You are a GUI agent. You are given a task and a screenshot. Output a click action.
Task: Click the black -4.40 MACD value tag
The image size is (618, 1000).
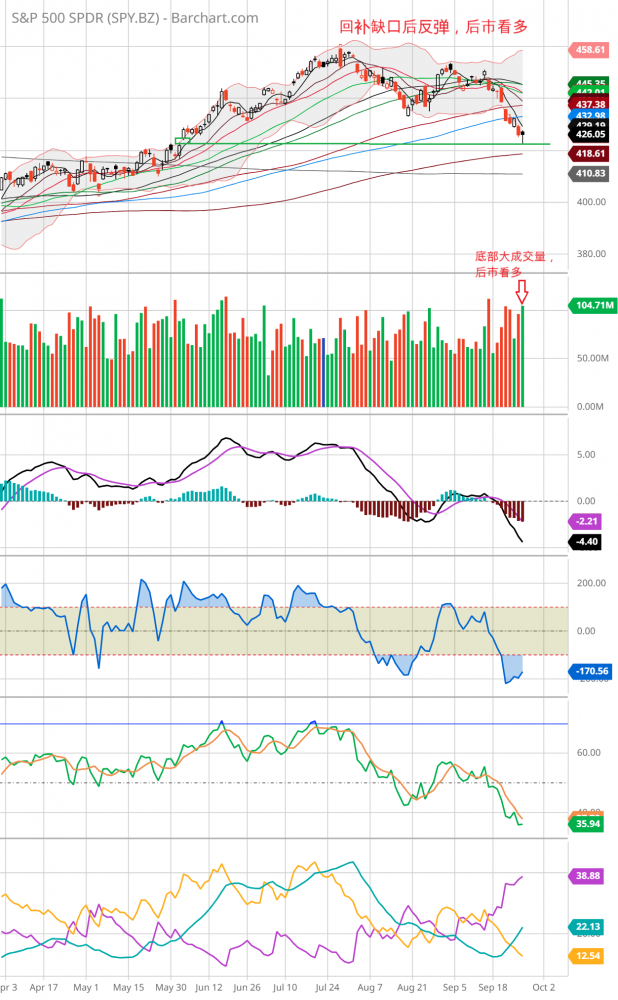585,542
